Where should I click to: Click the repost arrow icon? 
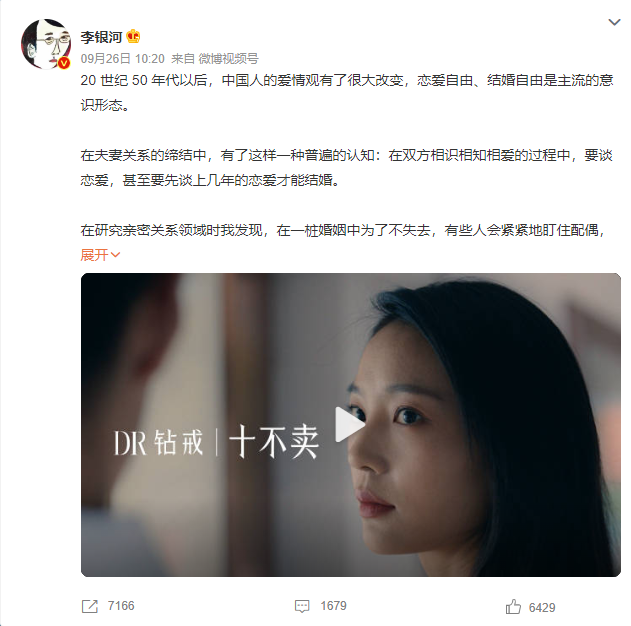89,606
